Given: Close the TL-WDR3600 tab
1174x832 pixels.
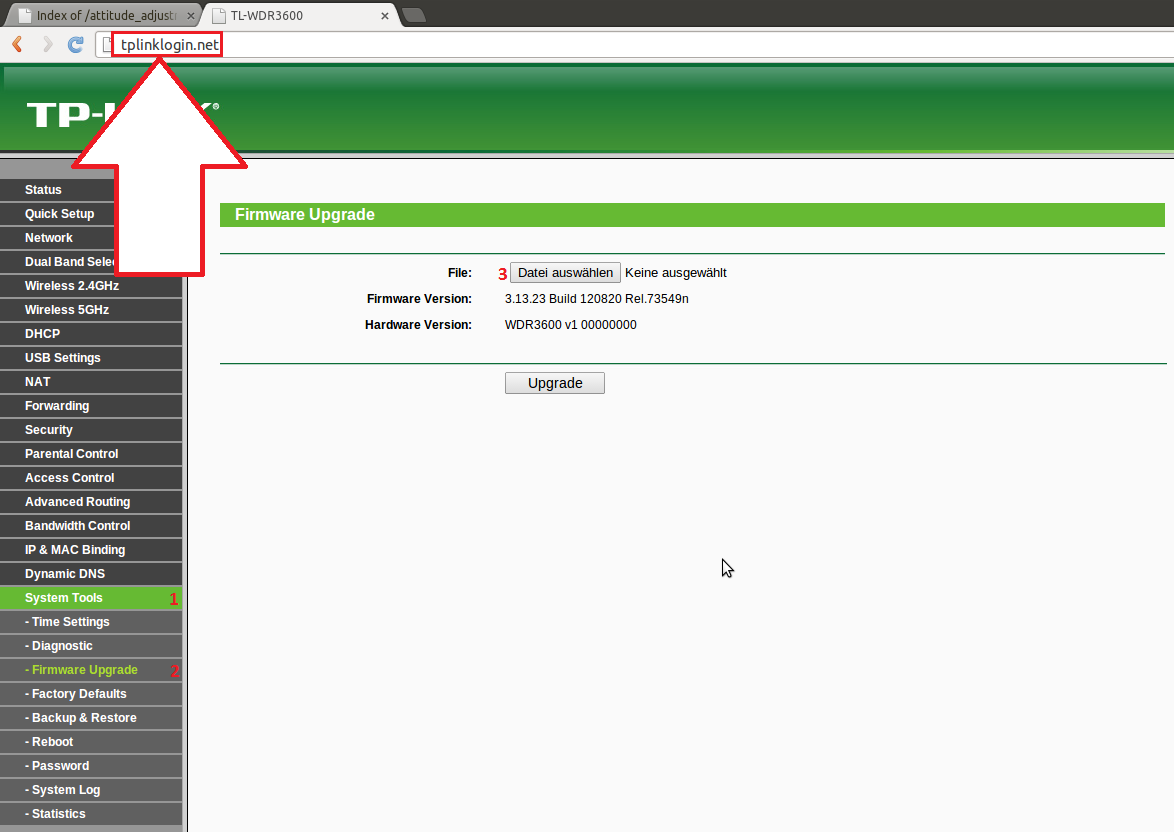Looking at the screenshot, I should click(x=385, y=16).
